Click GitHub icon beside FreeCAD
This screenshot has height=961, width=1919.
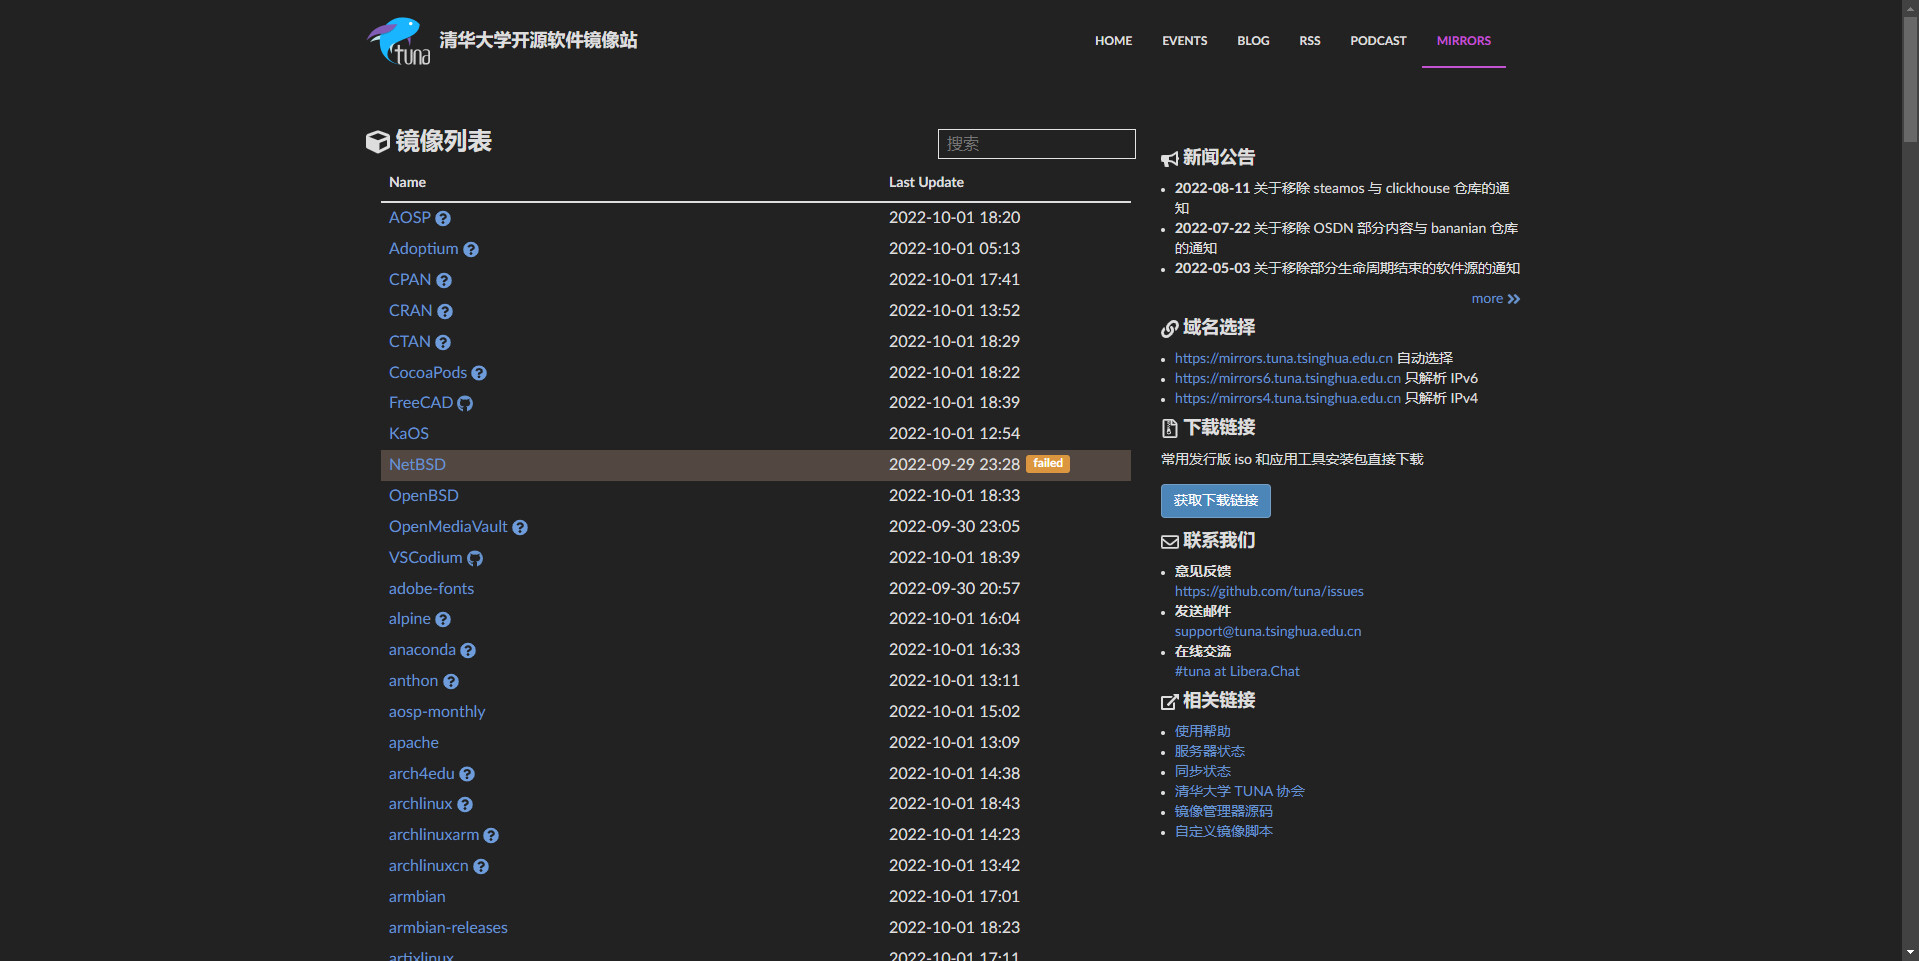click(465, 404)
